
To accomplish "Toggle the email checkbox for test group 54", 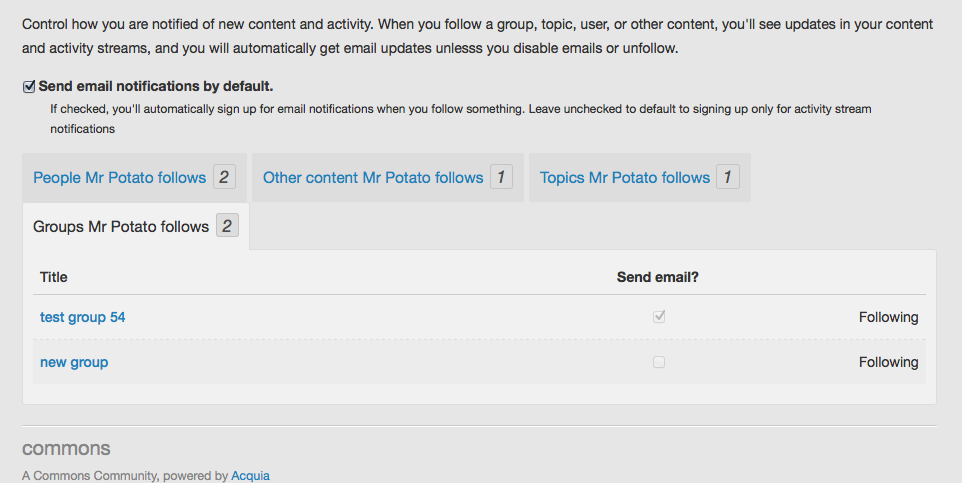I will (x=659, y=317).
